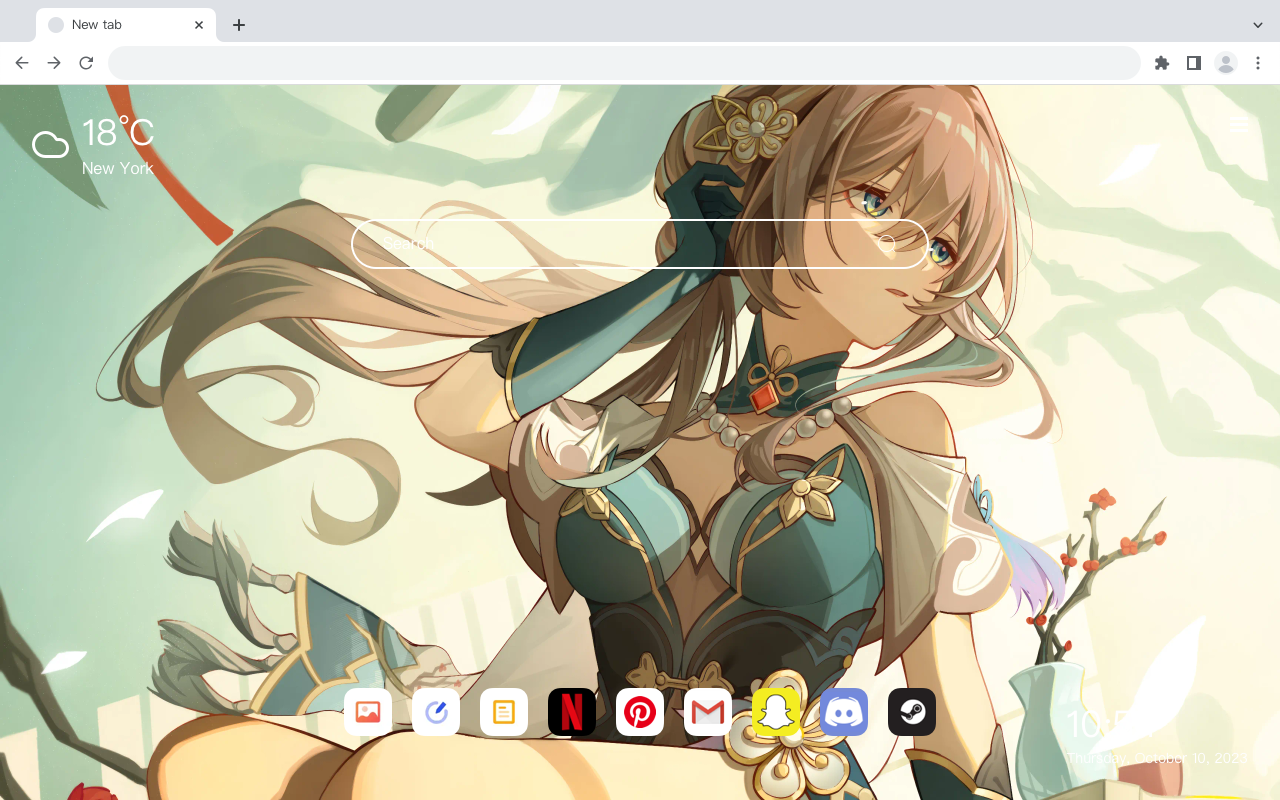The width and height of the screenshot is (1280, 800).
Task: Open the Snapchat shortcut
Action: 776,712
